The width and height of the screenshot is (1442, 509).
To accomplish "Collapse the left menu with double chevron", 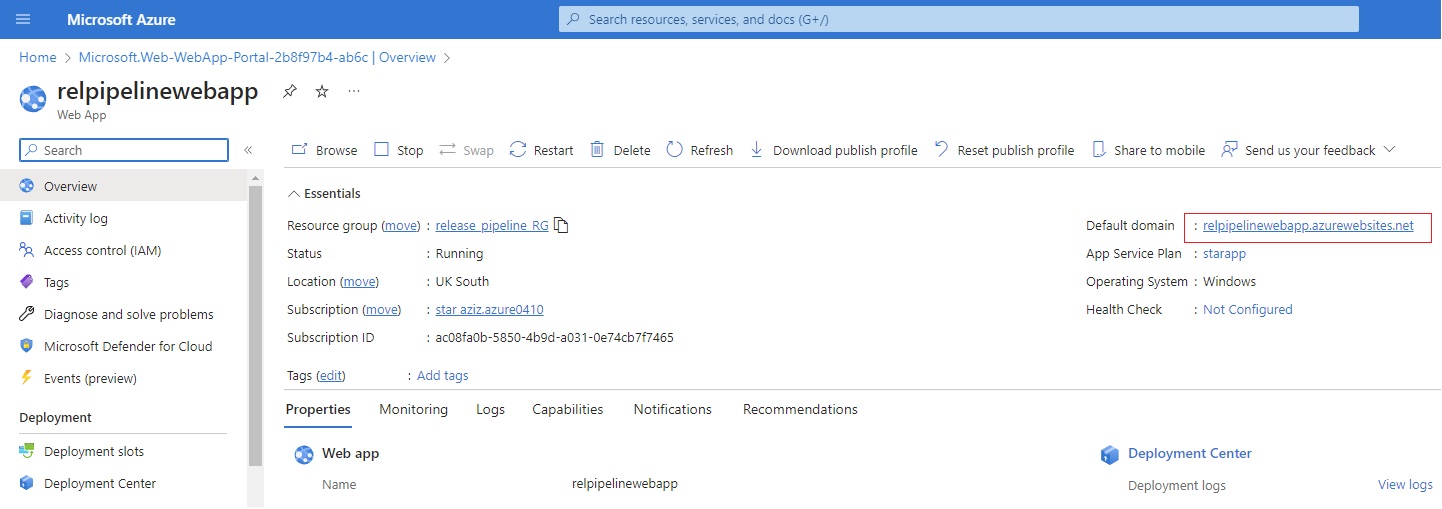I will click(248, 150).
